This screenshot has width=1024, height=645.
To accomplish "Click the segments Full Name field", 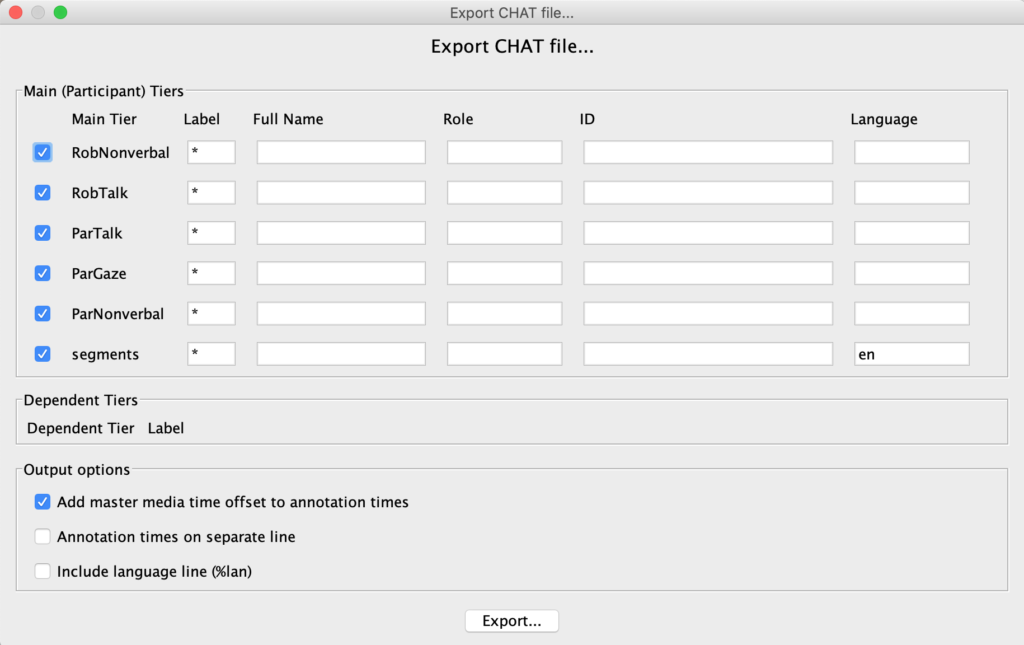I will (341, 354).
